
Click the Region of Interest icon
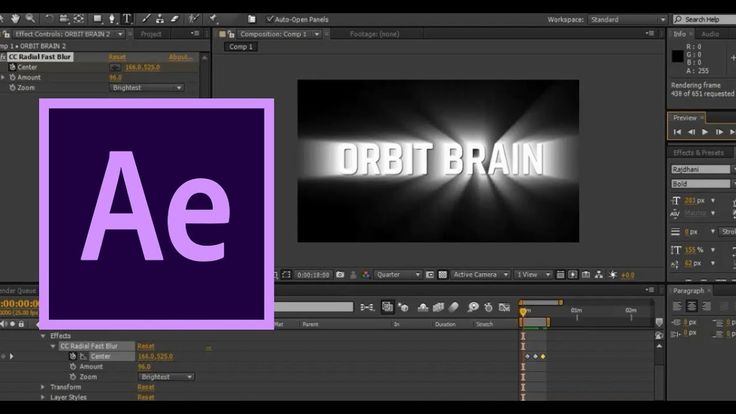click(x=429, y=275)
